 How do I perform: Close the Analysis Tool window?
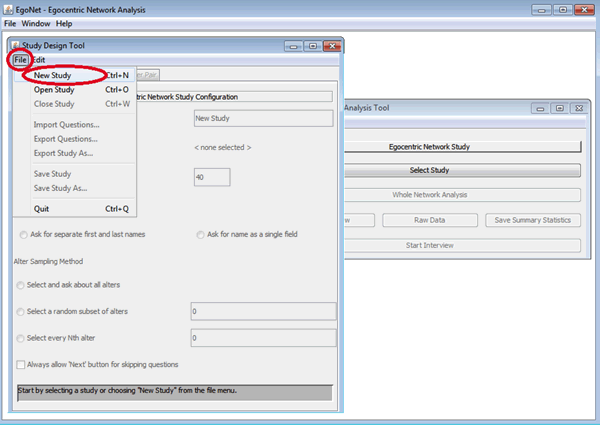(579, 108)
